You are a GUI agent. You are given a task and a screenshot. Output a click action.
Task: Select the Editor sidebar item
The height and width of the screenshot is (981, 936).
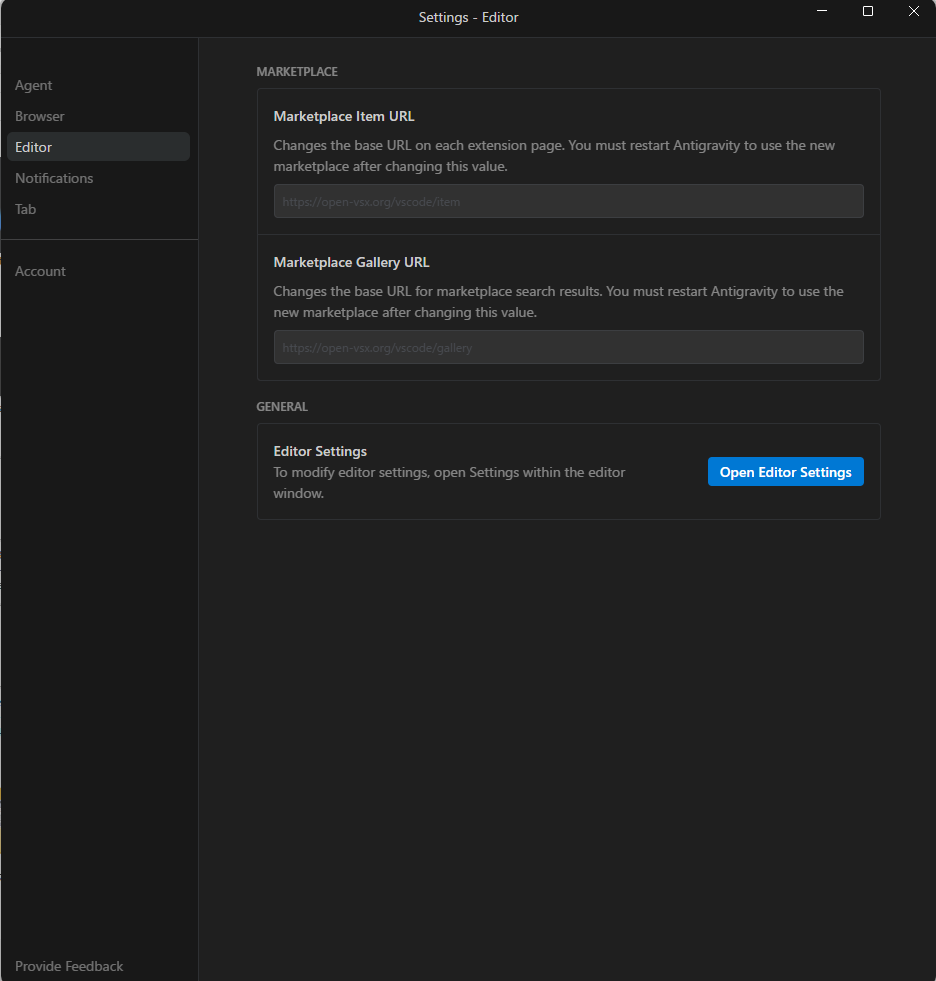coord(34,147)
